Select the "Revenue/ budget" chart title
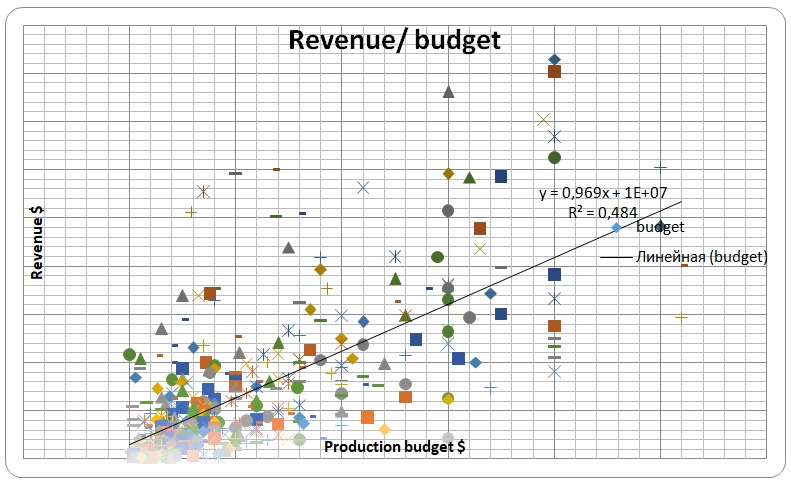 (x=394, y=40)
